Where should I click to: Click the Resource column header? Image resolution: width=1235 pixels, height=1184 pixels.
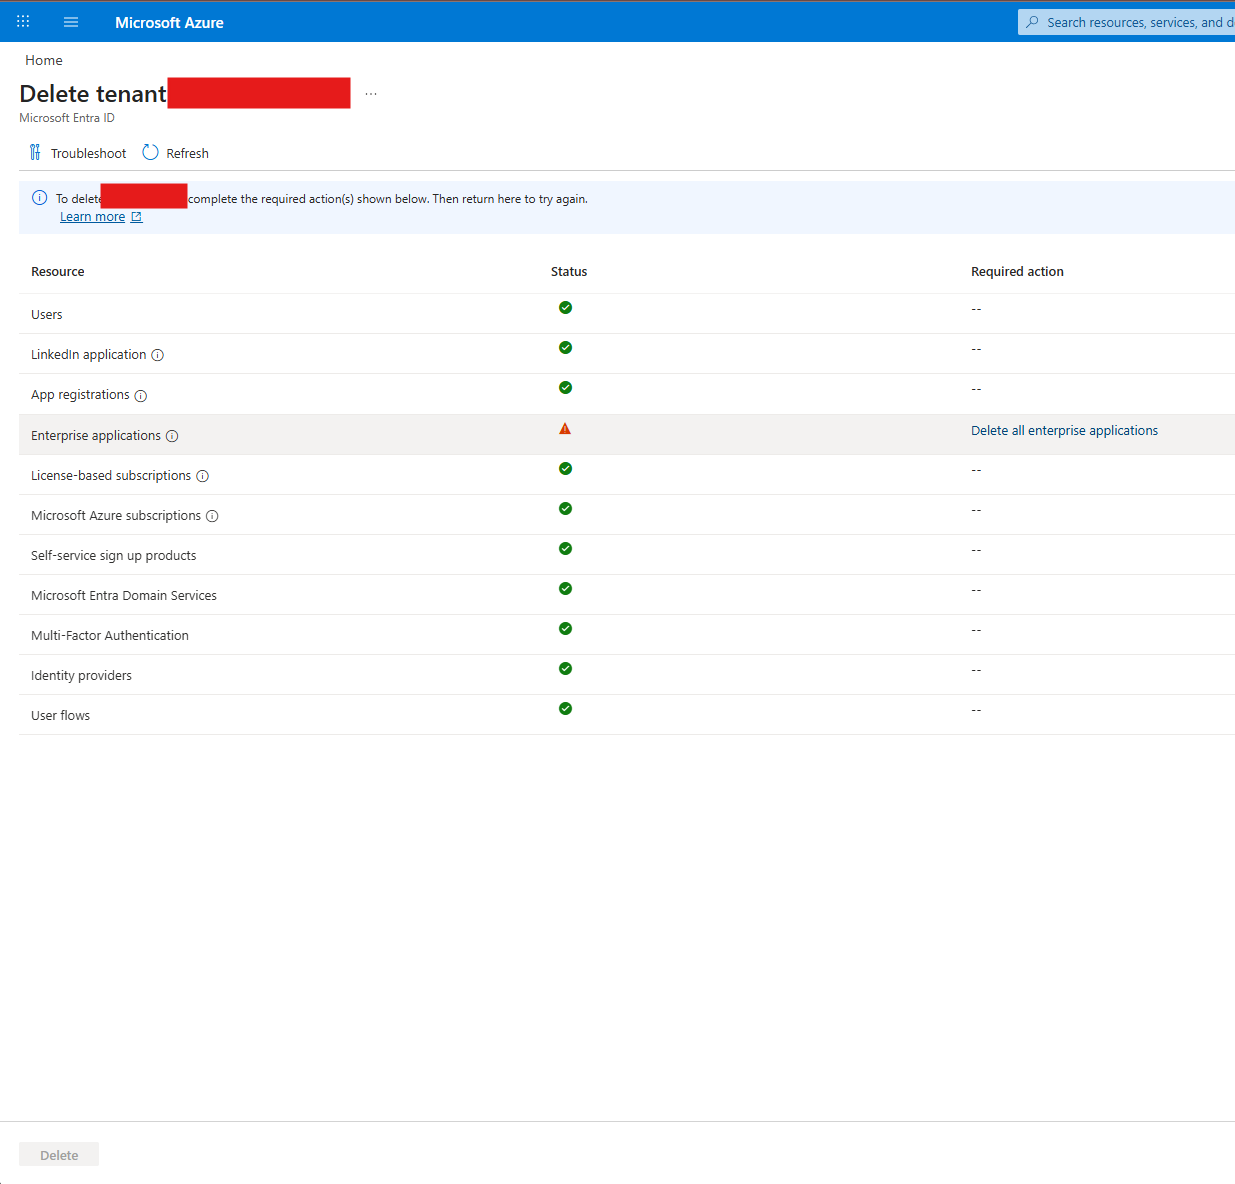(x=58, y=272)
